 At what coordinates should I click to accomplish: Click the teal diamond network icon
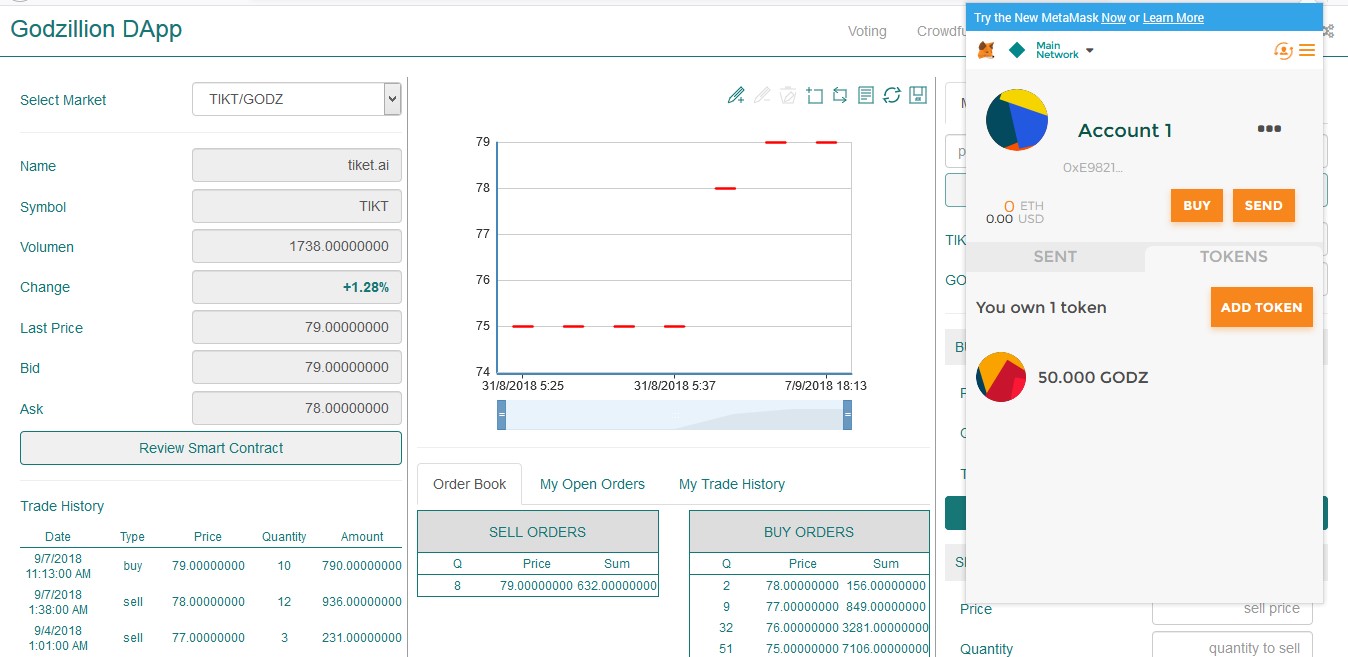pos(1017,50)
